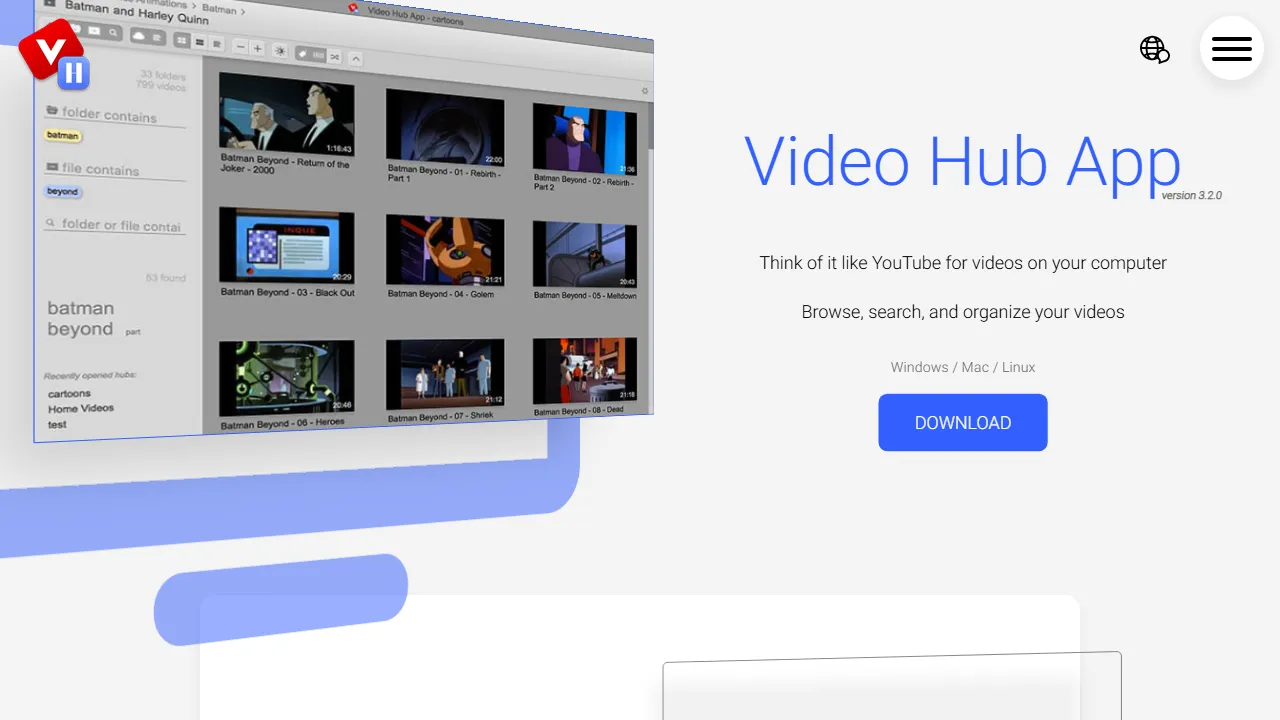Open the hamburger menu at top right

click(x=1232, y=48)
